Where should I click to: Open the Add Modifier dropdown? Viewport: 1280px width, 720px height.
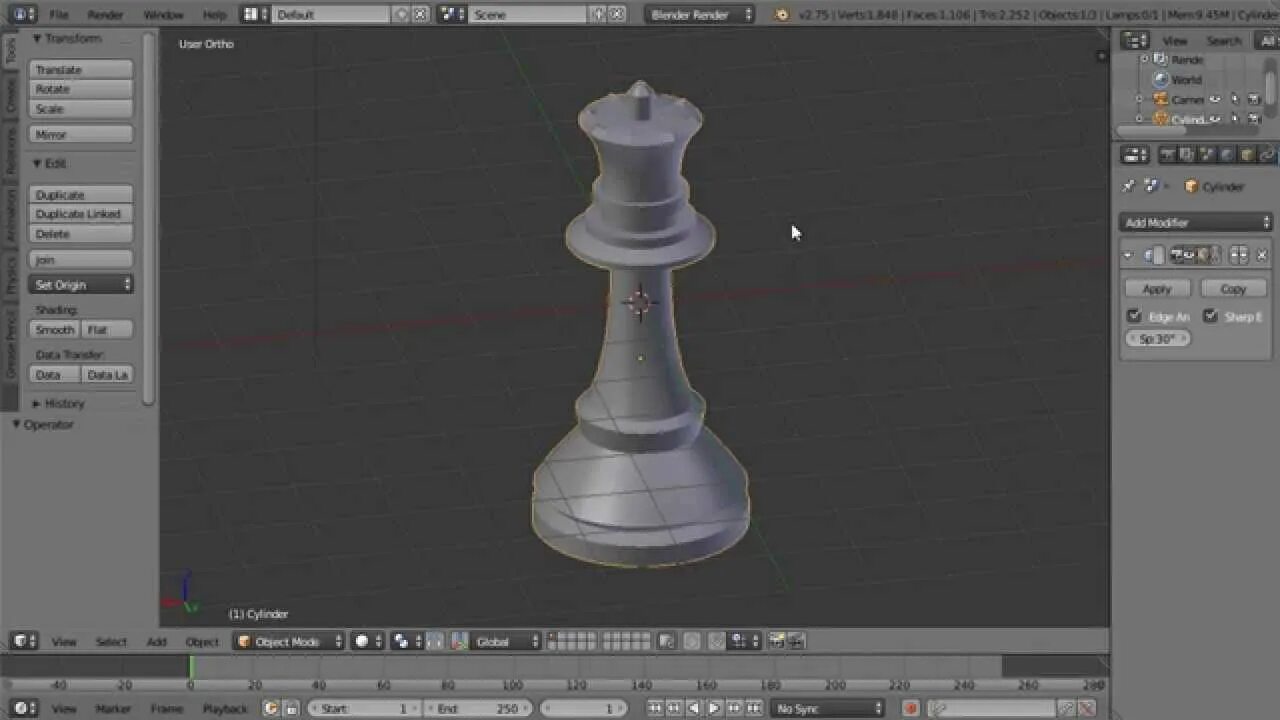point(1195,222)
